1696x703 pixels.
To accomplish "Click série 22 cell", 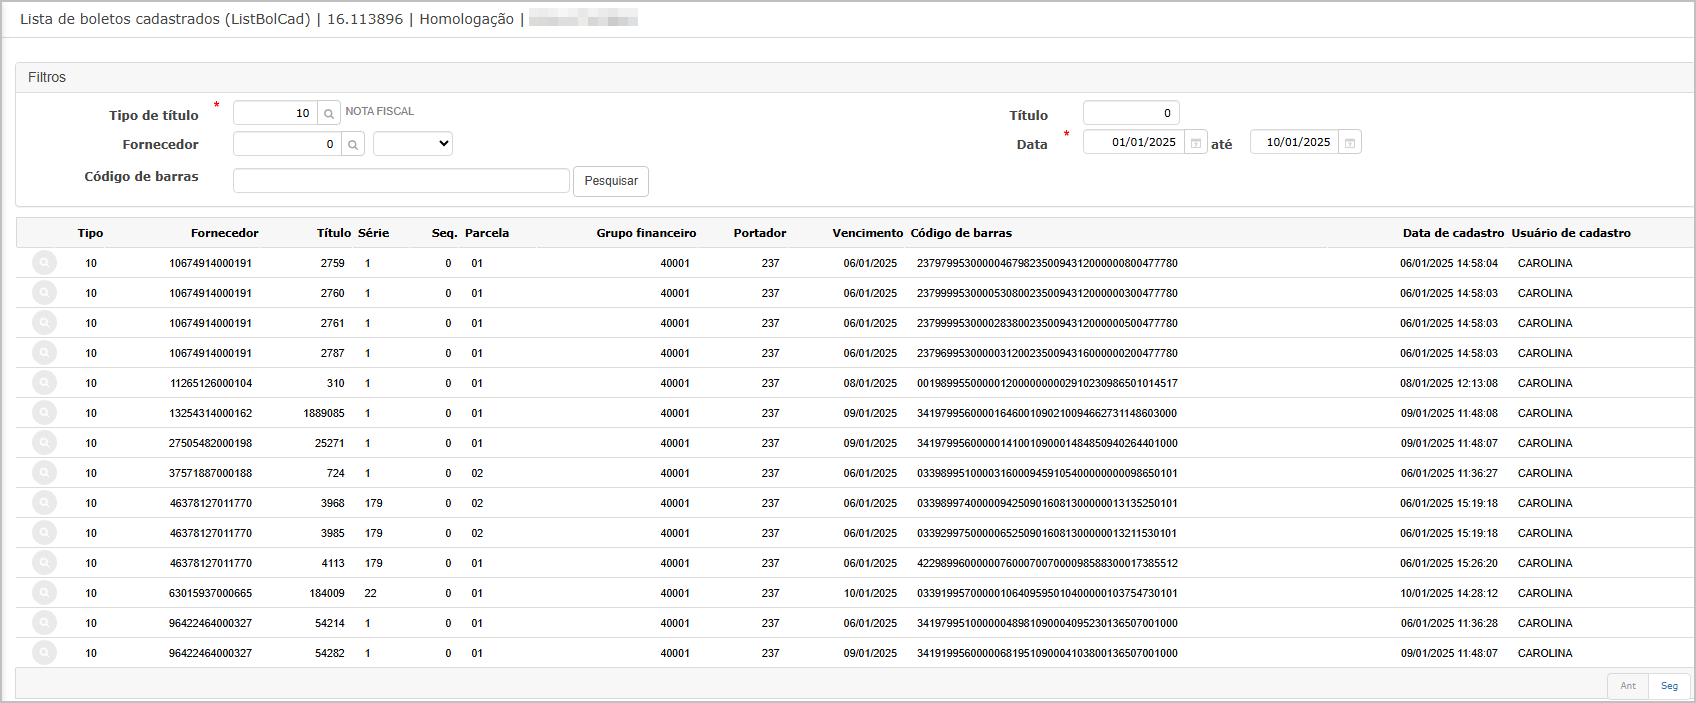I will click(371, 593).
